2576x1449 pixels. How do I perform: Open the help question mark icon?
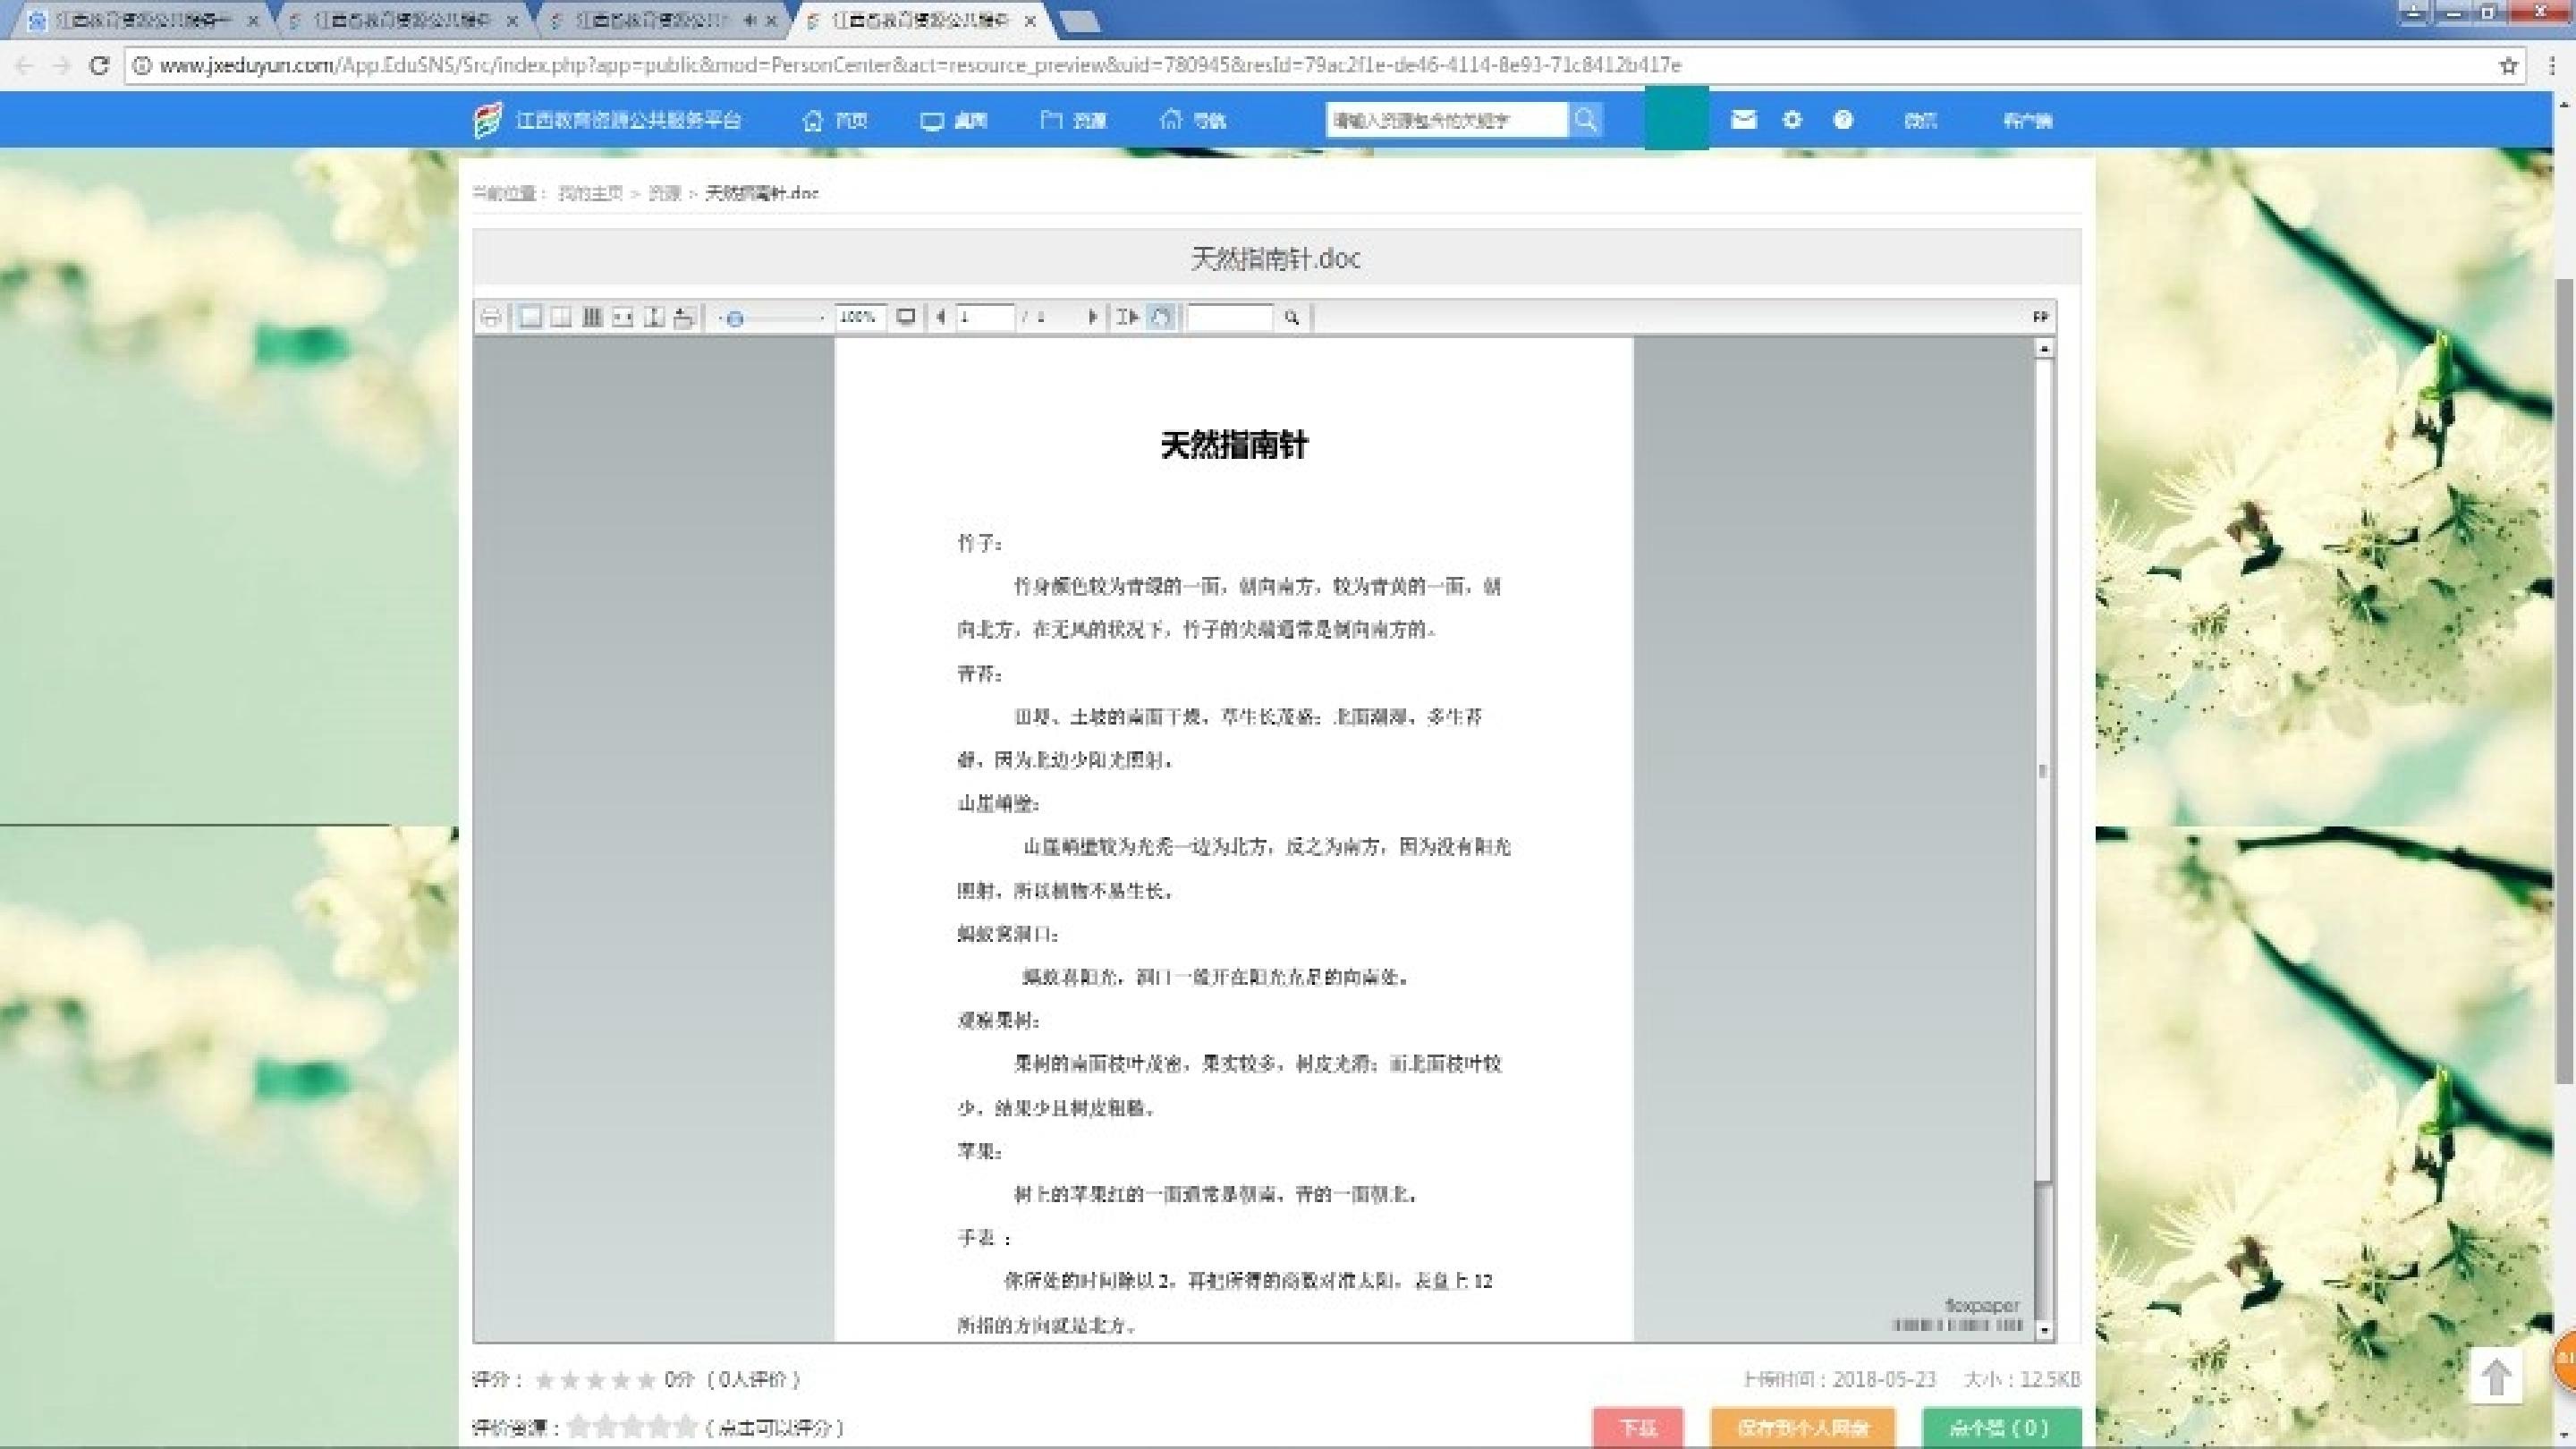pyautogui.click(x=1843, y=120)
